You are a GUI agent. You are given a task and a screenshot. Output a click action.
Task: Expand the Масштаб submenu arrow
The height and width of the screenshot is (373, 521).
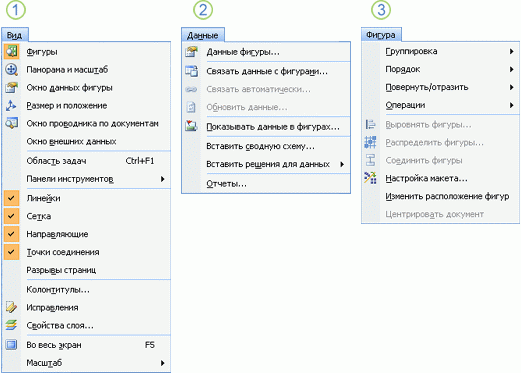[x=163, y=363]
